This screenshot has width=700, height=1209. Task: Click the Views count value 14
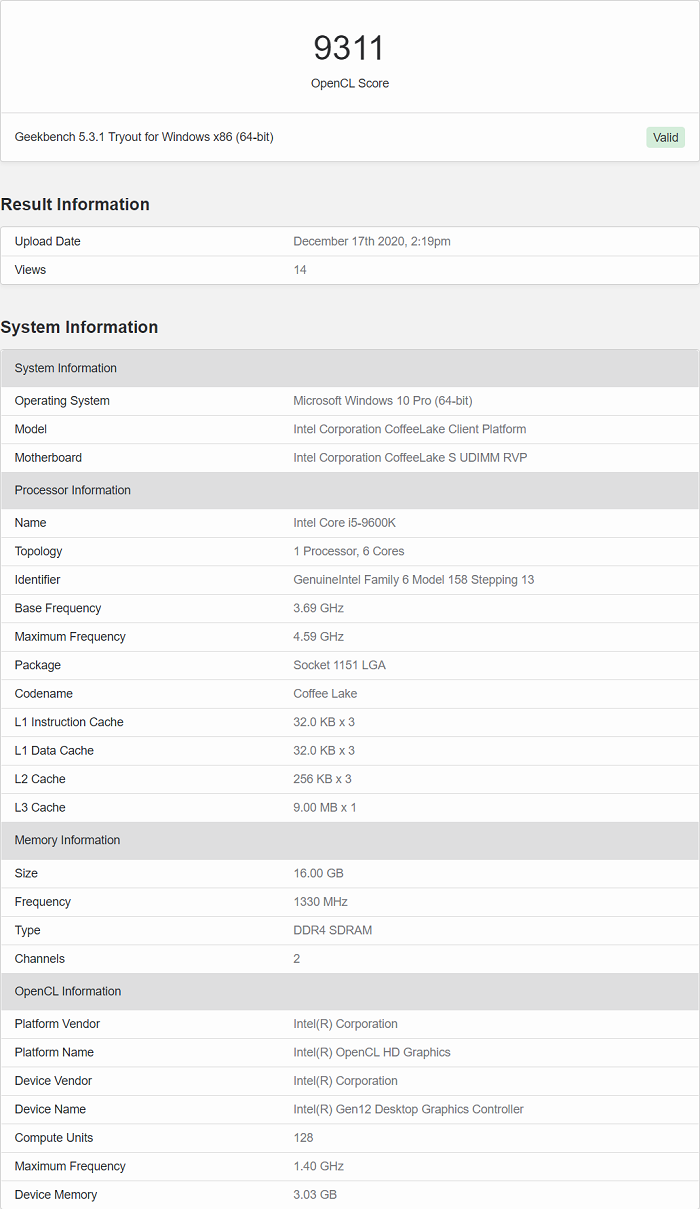tap(300, 270)
